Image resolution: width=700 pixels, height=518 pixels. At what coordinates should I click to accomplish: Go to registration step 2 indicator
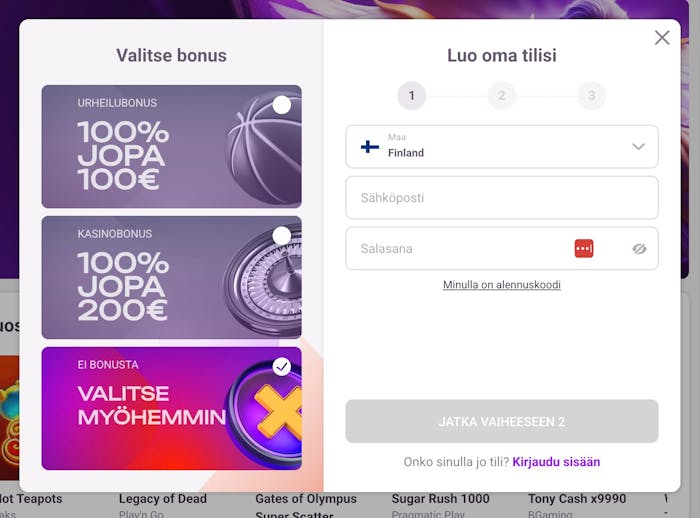pos(502,96)
